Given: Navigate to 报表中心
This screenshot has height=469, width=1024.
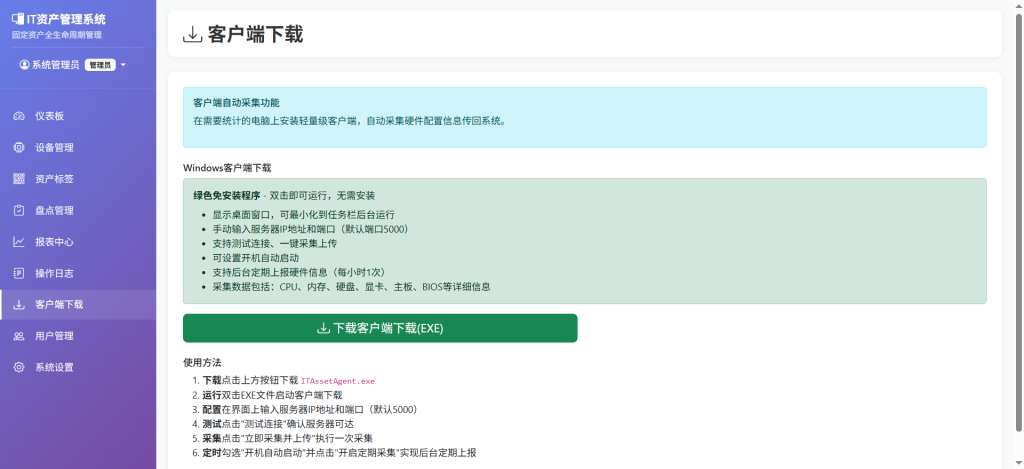Looking at the screenshot, I should (x=78, y=242).
